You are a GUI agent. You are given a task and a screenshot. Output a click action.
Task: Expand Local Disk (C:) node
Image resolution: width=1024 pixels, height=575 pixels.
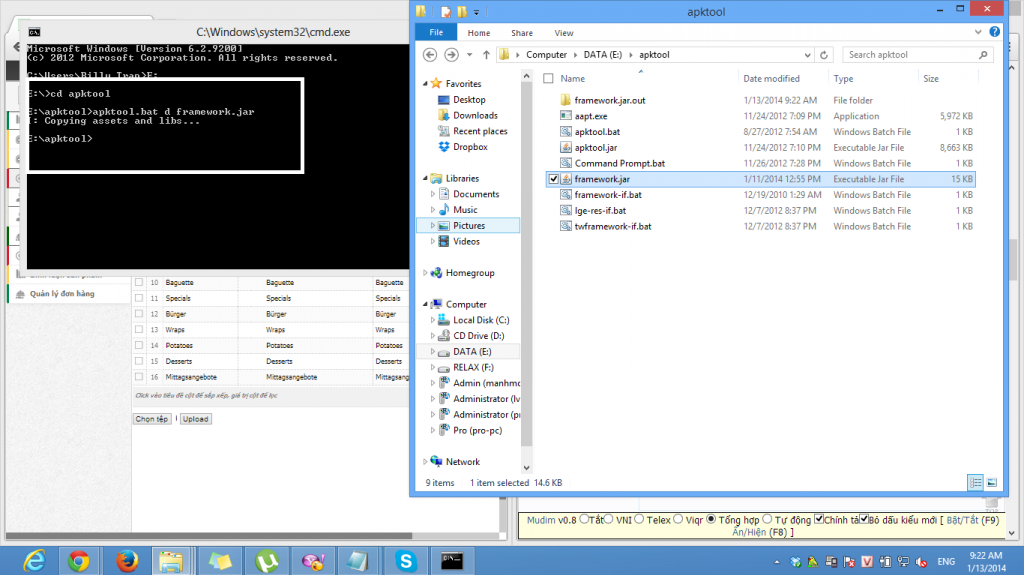click(x=432, y=320)
